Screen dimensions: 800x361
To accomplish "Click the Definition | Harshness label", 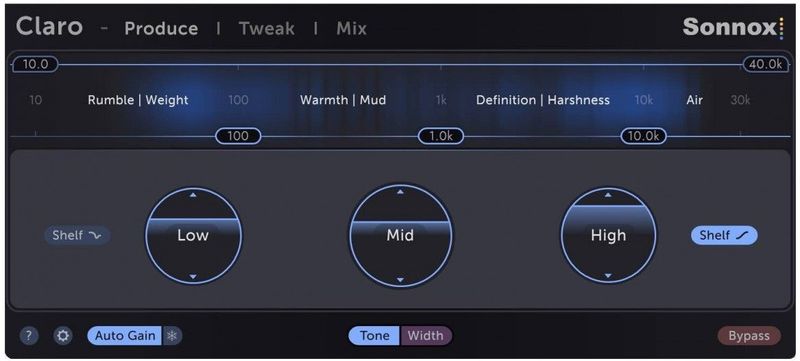I will tap(543, 100).
